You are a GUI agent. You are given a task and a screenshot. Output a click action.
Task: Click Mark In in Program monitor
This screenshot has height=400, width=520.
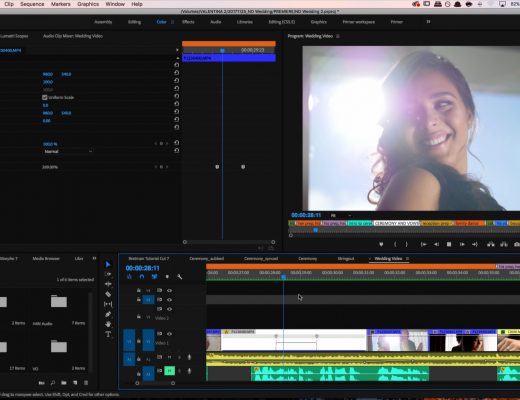(395, 244)
